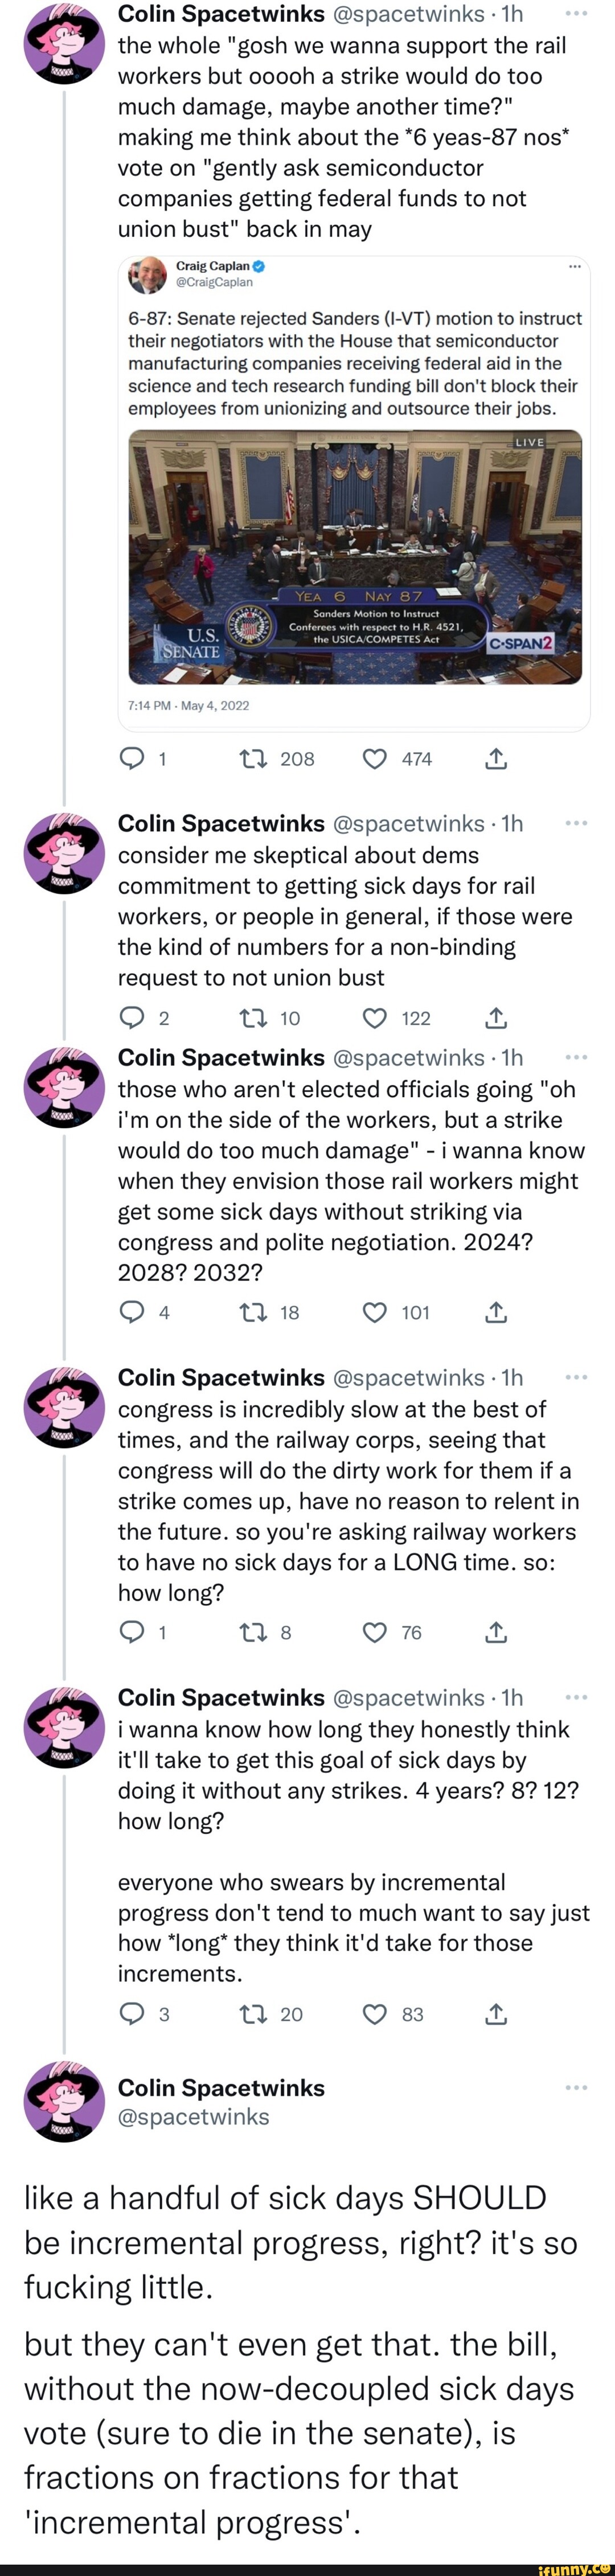
Task: Like the tweet showing 101 likes
Action: click(374, 1312)
